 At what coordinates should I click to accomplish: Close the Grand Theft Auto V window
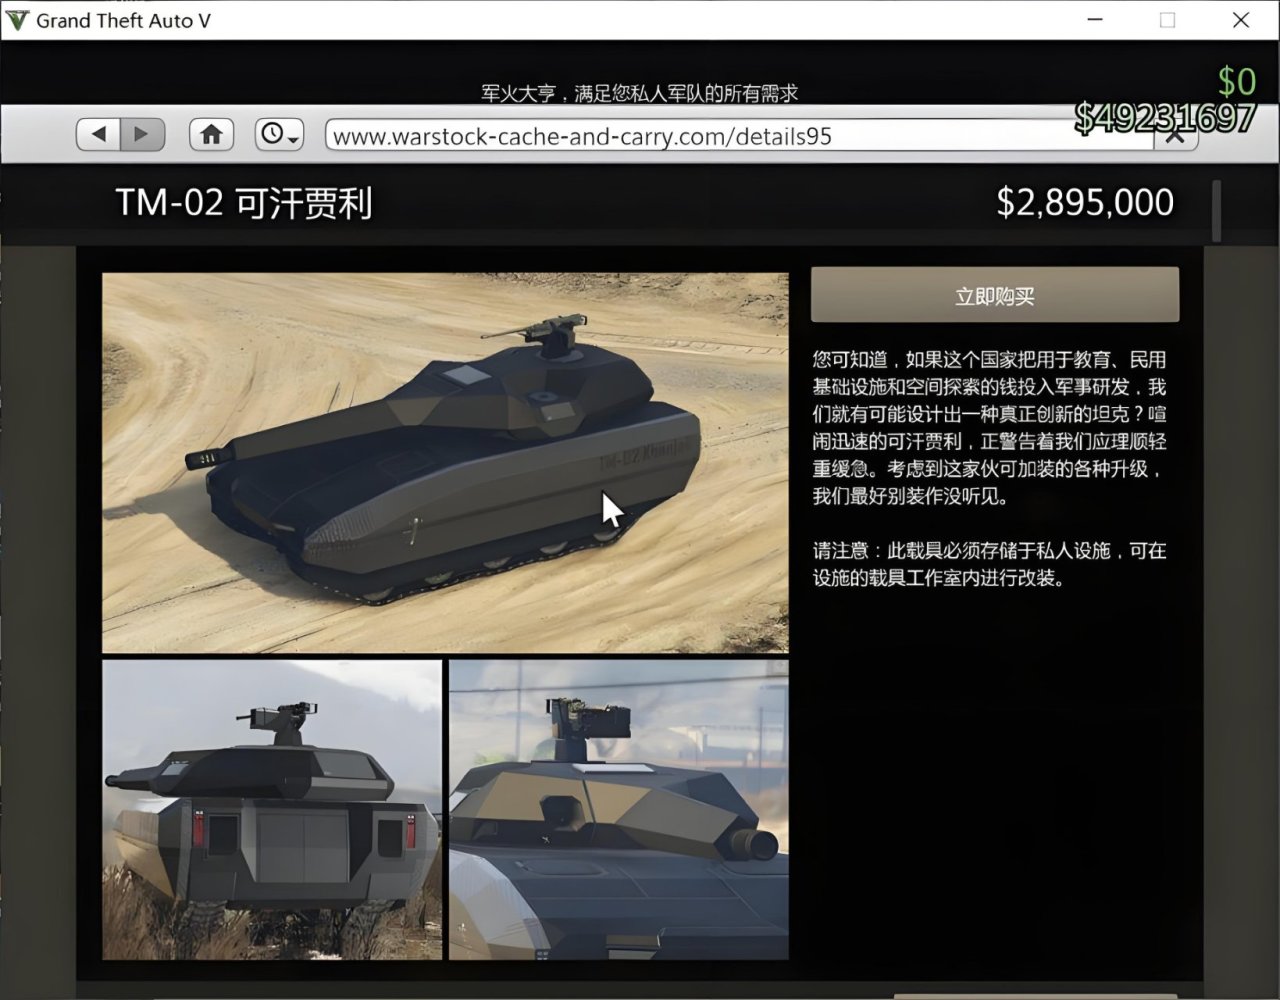pos(1241,20)
